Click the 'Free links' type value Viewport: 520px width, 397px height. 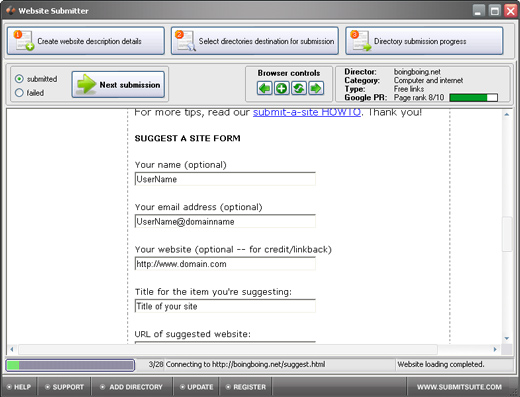[409, 89]
